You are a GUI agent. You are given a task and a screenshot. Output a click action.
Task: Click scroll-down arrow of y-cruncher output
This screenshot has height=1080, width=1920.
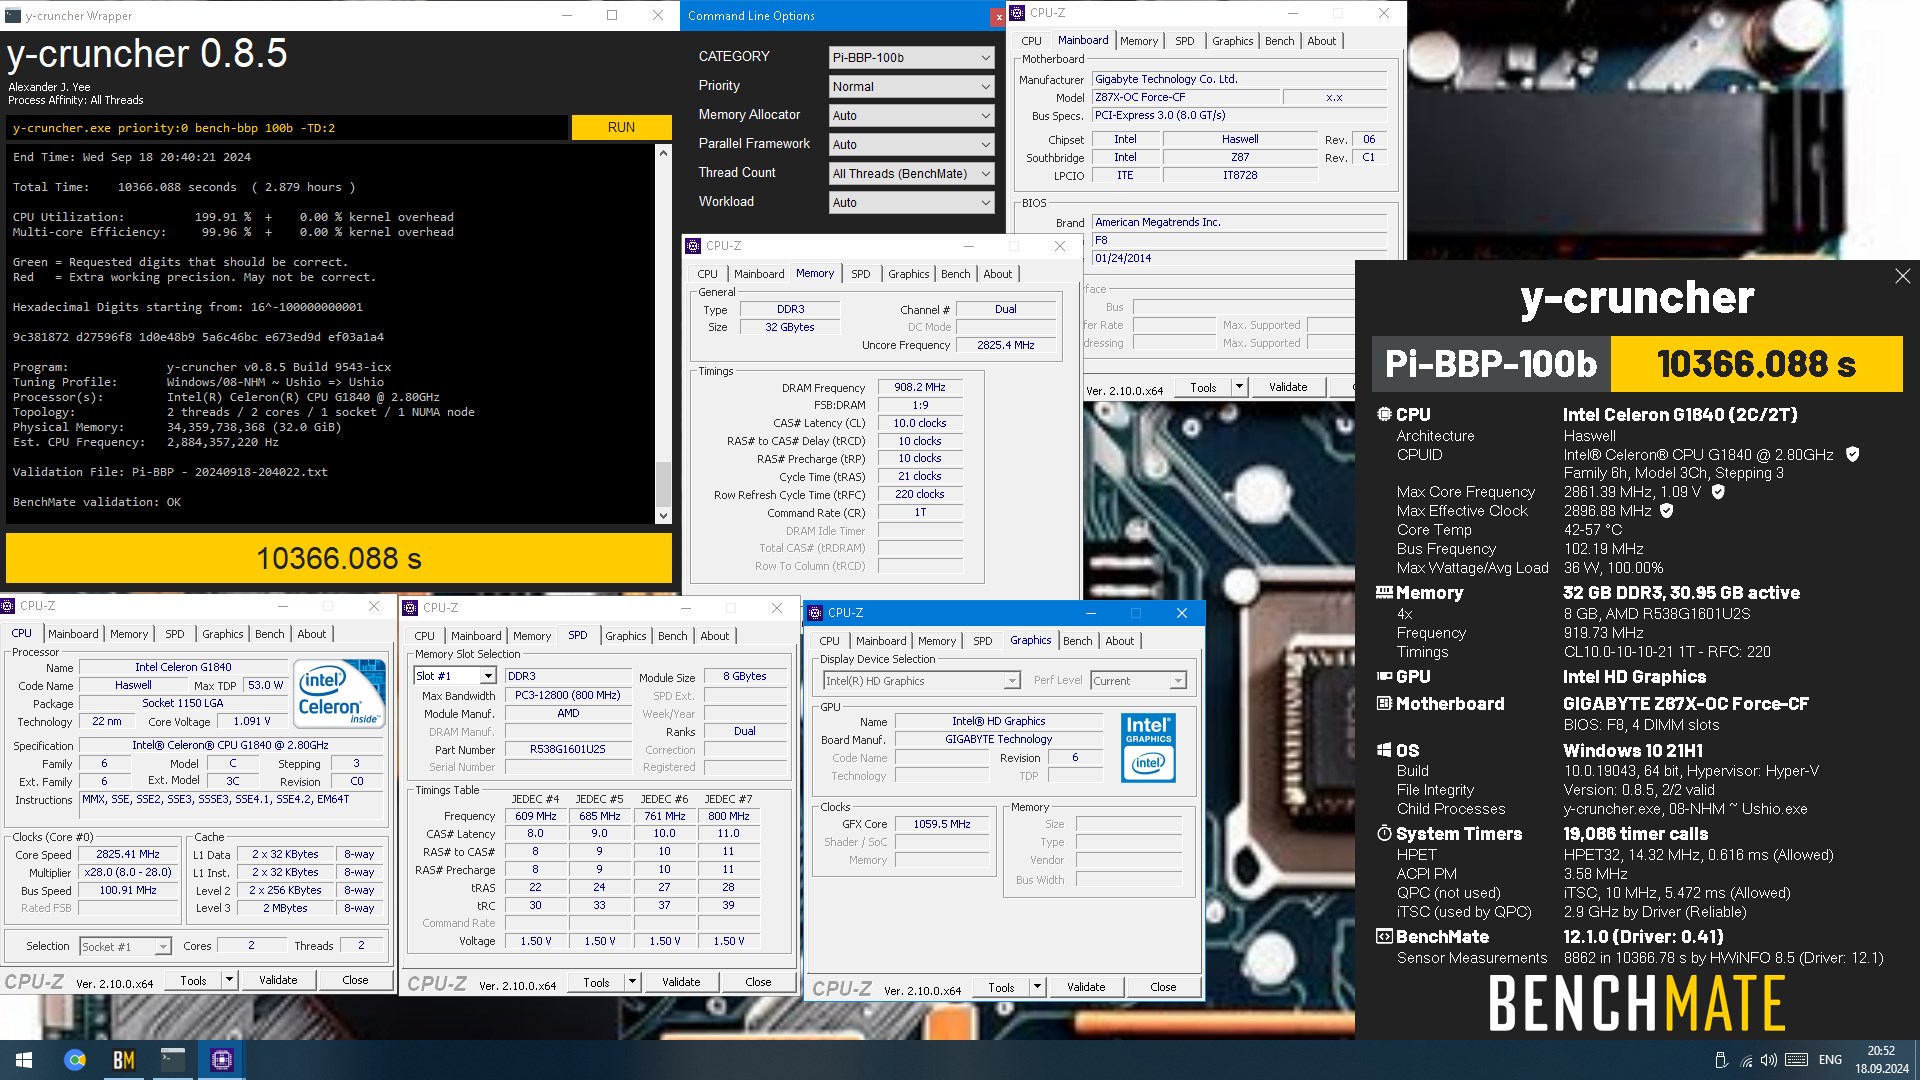coord(663,516)
